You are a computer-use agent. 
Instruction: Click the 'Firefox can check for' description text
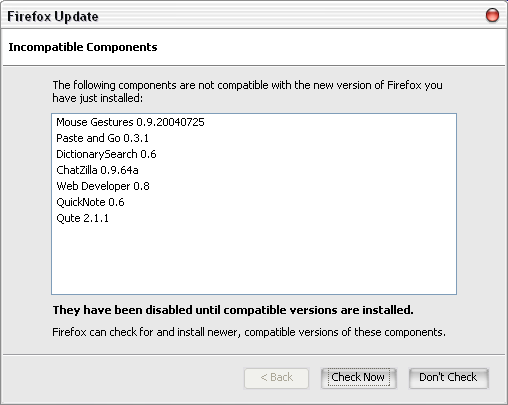click(249, 332)
